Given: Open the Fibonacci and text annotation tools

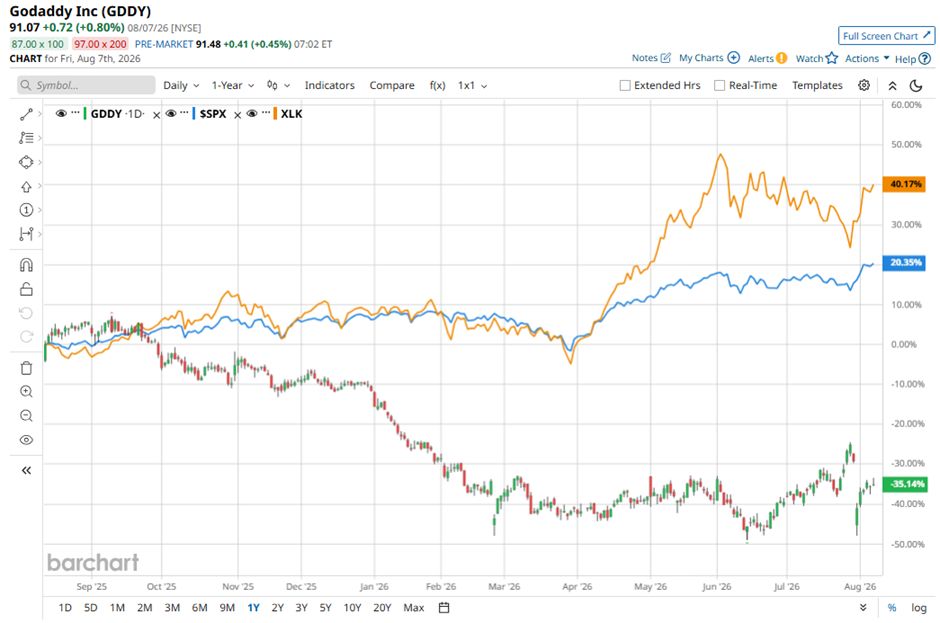Looking at the screenshot, I should [x=26, y=138].
